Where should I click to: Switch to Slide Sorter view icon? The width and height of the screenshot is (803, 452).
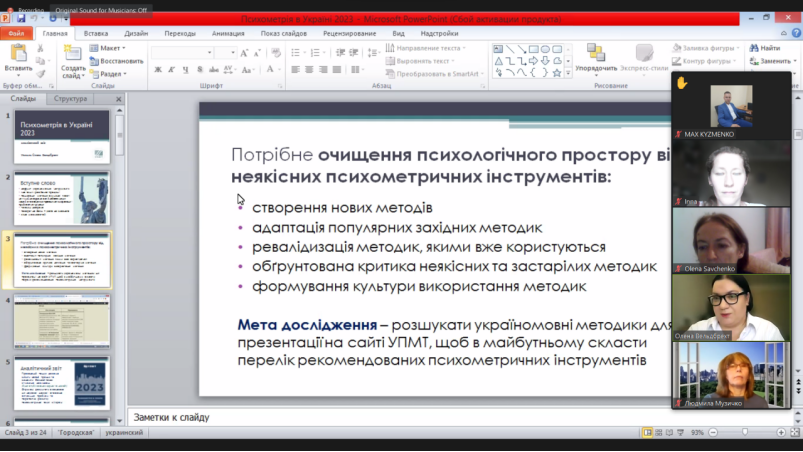coord(660,432)
